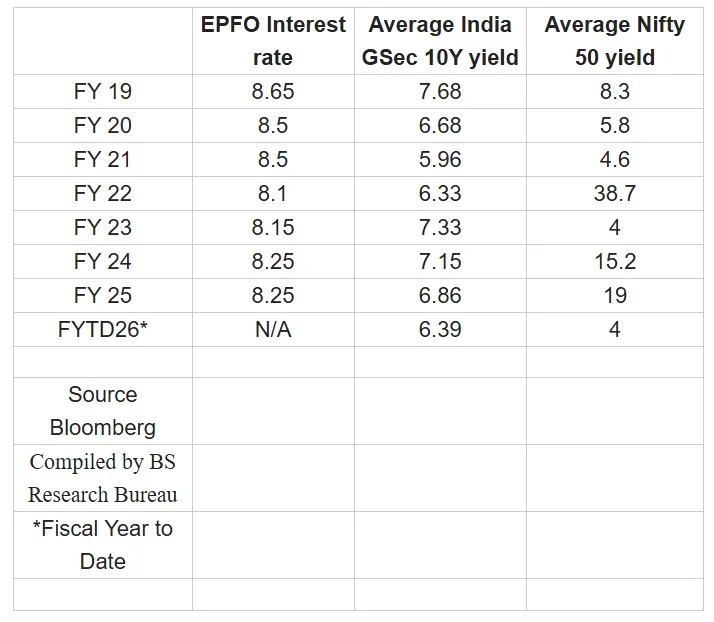Screen dimensions: 714x622
Task: Select the FYTD26* row label
Action: click(x=102, y=330)
